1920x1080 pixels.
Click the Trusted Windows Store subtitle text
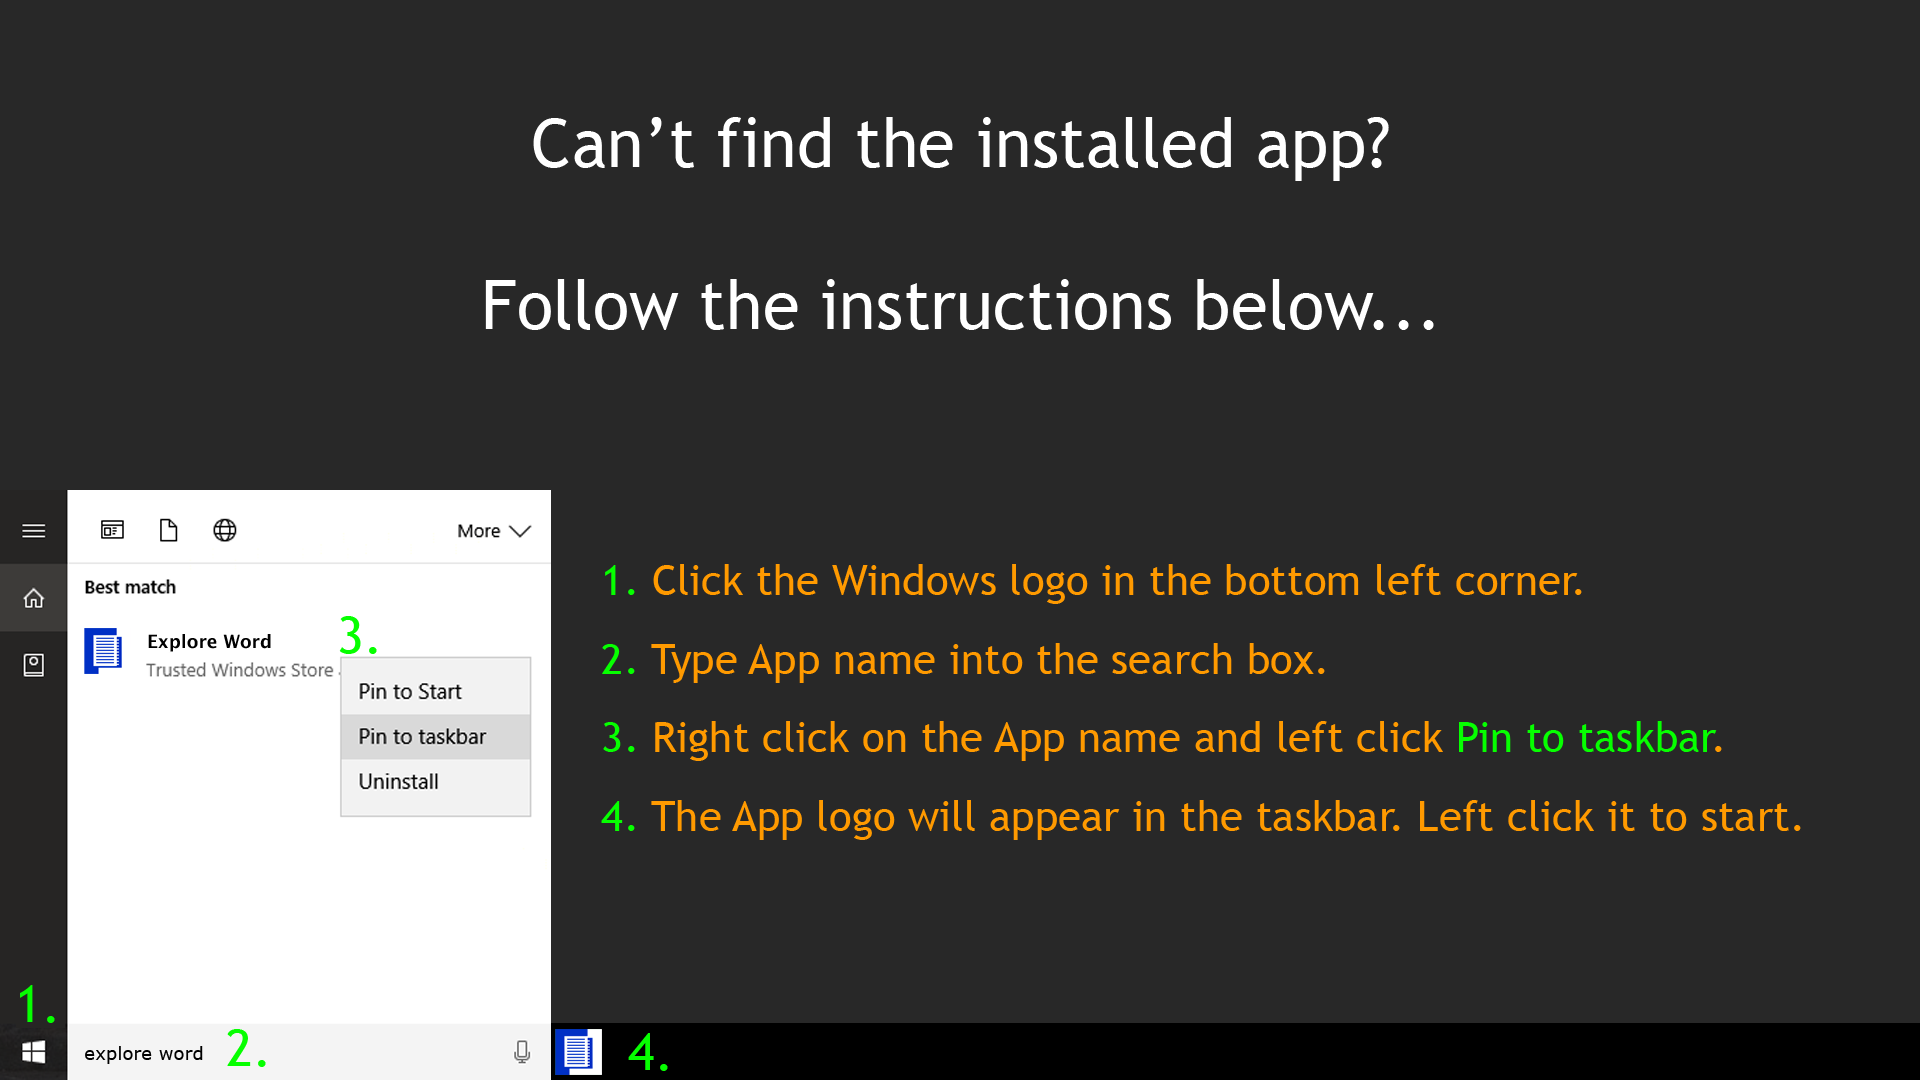239,670
